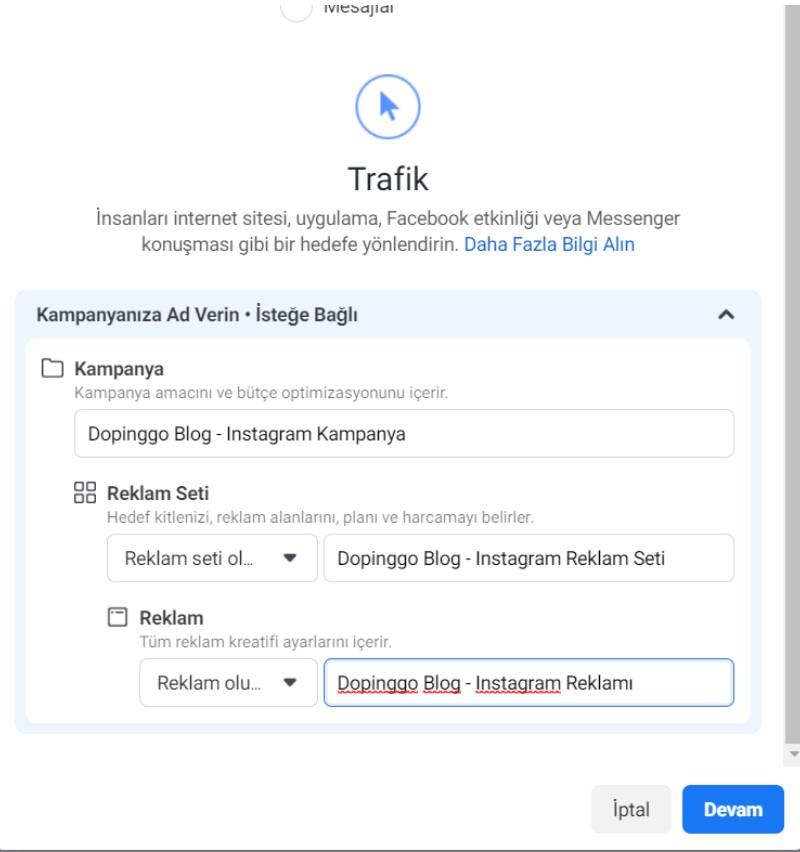The height and width of the screenshot is (852, 800).
Task: Click the scrollbar down arrow
Action: coord(793,754)
